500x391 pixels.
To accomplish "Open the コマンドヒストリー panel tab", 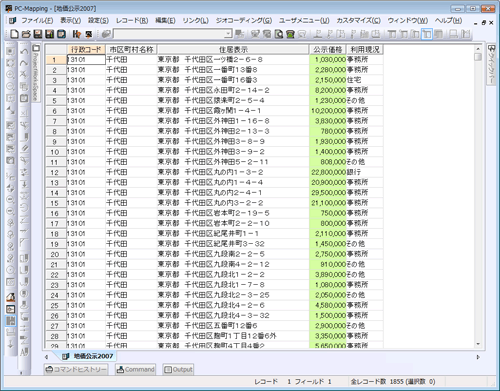I will [76, 369].
